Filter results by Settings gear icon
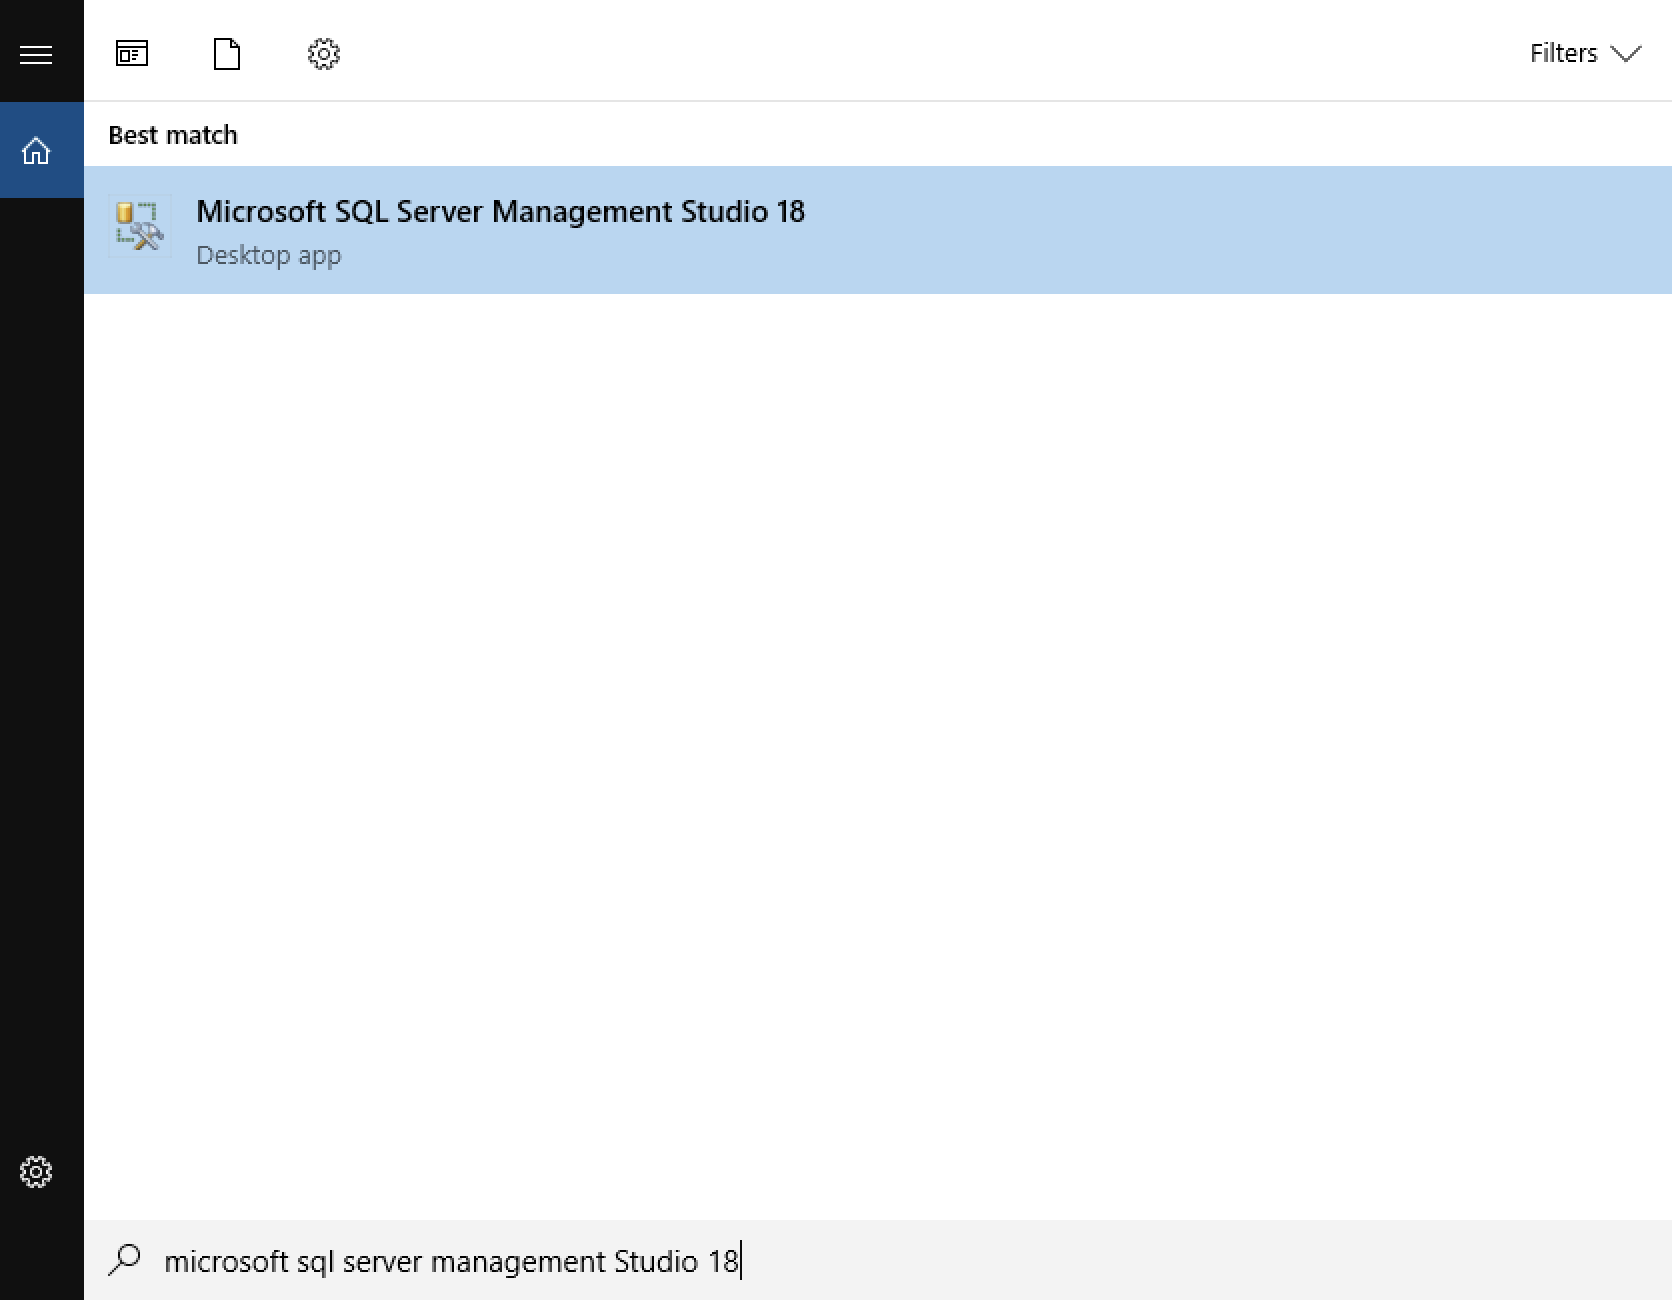Screen dimensions: 1672x1300 [324, 54]
